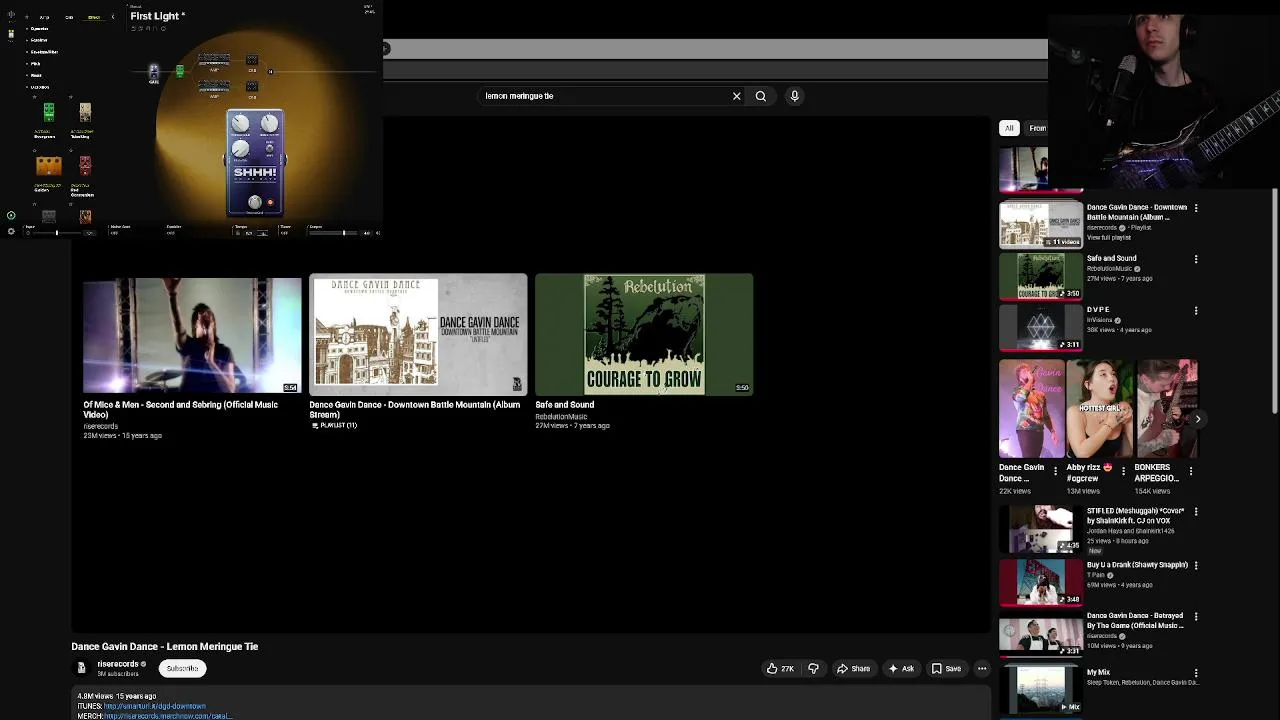Open the merch link in description
This screenshot has height=720, width=1280.
[168, 716]
